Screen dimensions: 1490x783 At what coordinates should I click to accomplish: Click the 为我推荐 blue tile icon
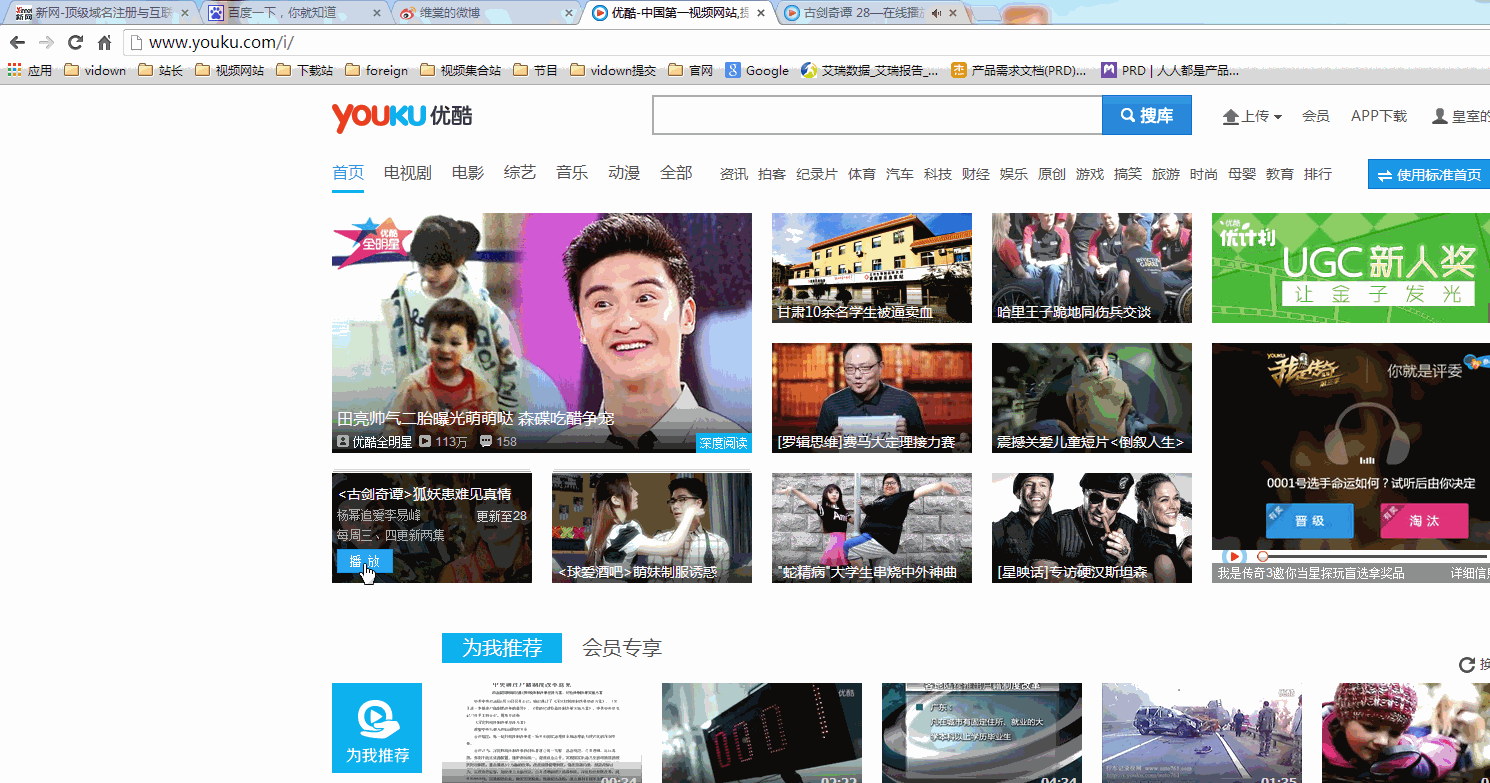click(377, 728)
